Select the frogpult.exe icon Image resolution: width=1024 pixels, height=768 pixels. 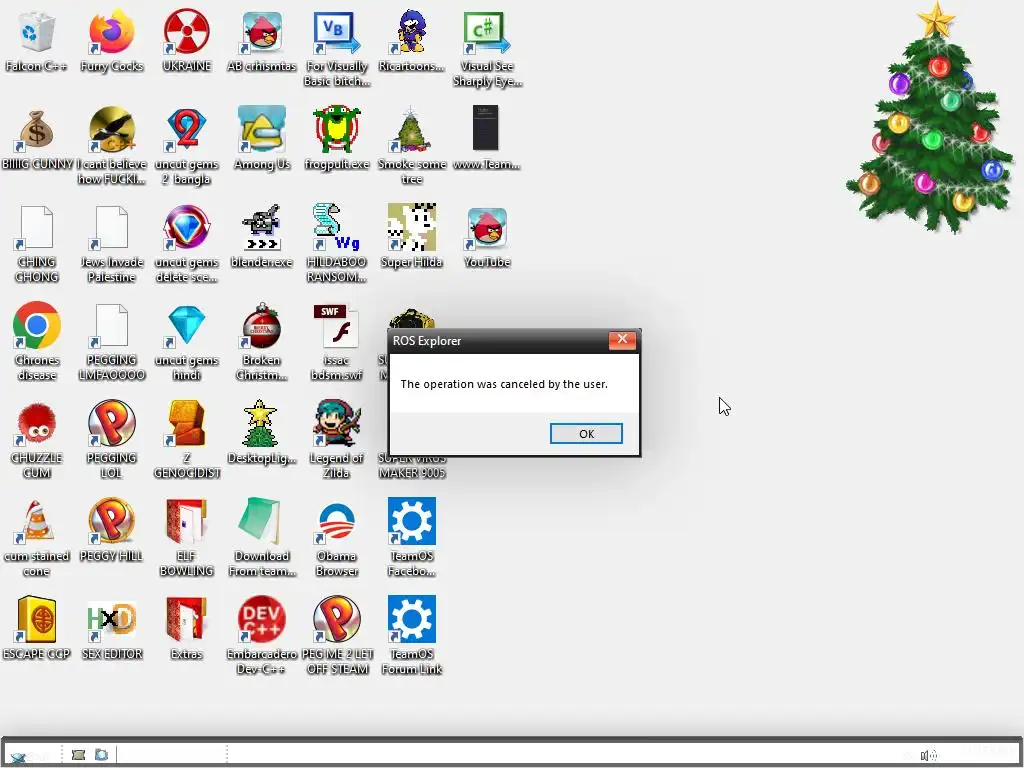click(x=336, y=129)
